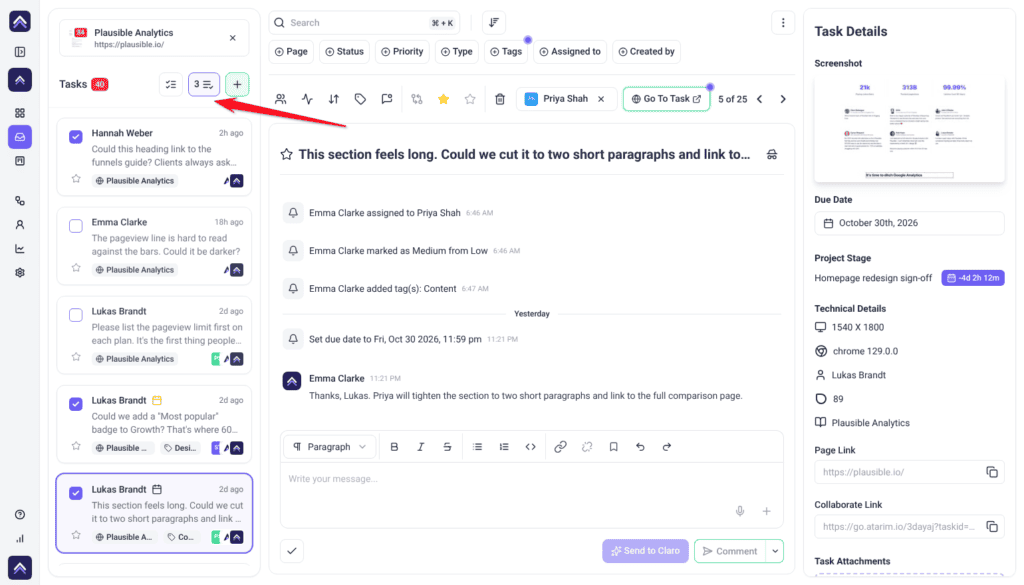Click the filled yellow star icon

443,99
